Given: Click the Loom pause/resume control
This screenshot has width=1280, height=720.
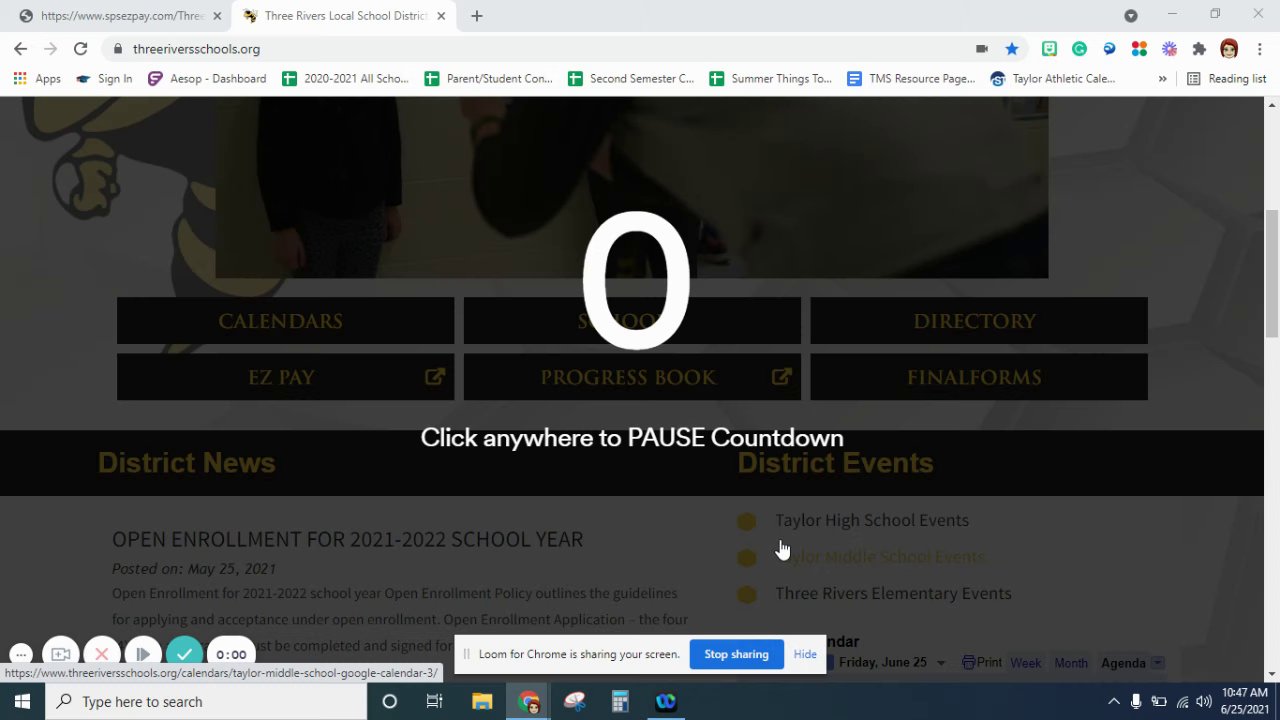Looking at the screenshot, I should [143, 654].
